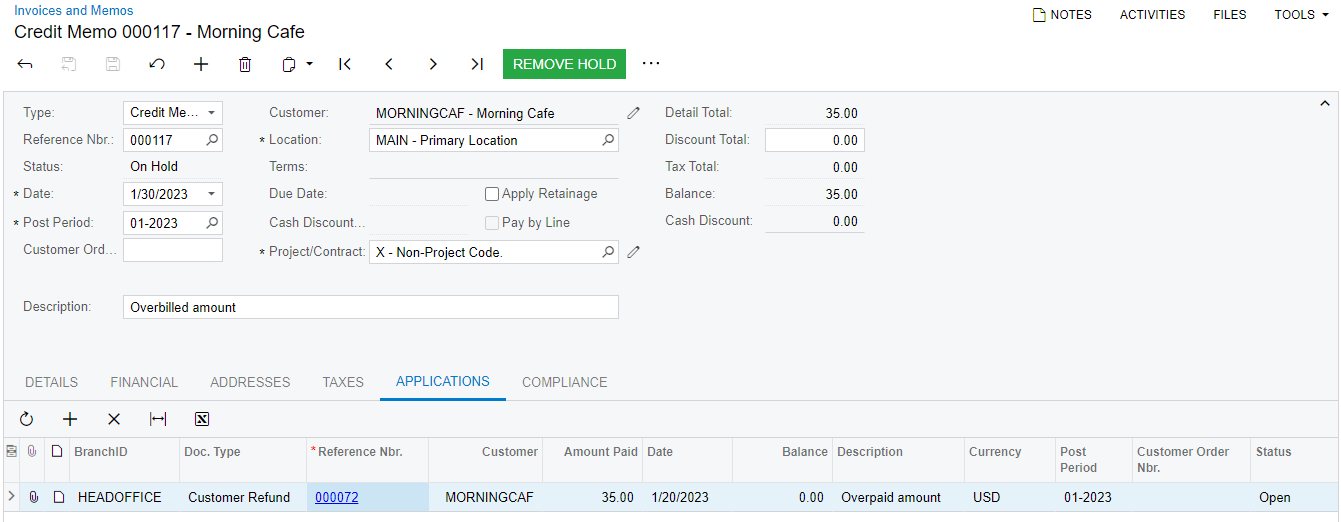The height and width of the screenshot is (522, 1341).
Task: Expand the HEADOFFICE row selector arrow
Action: click(x=11, y=496)
